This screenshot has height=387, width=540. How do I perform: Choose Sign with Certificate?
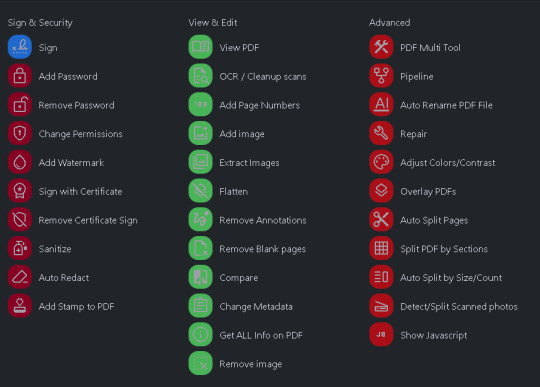click(80, 191)
